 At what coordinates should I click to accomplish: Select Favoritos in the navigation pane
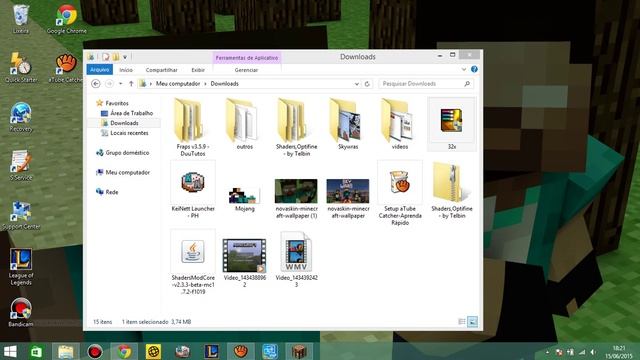click(117, 103)
